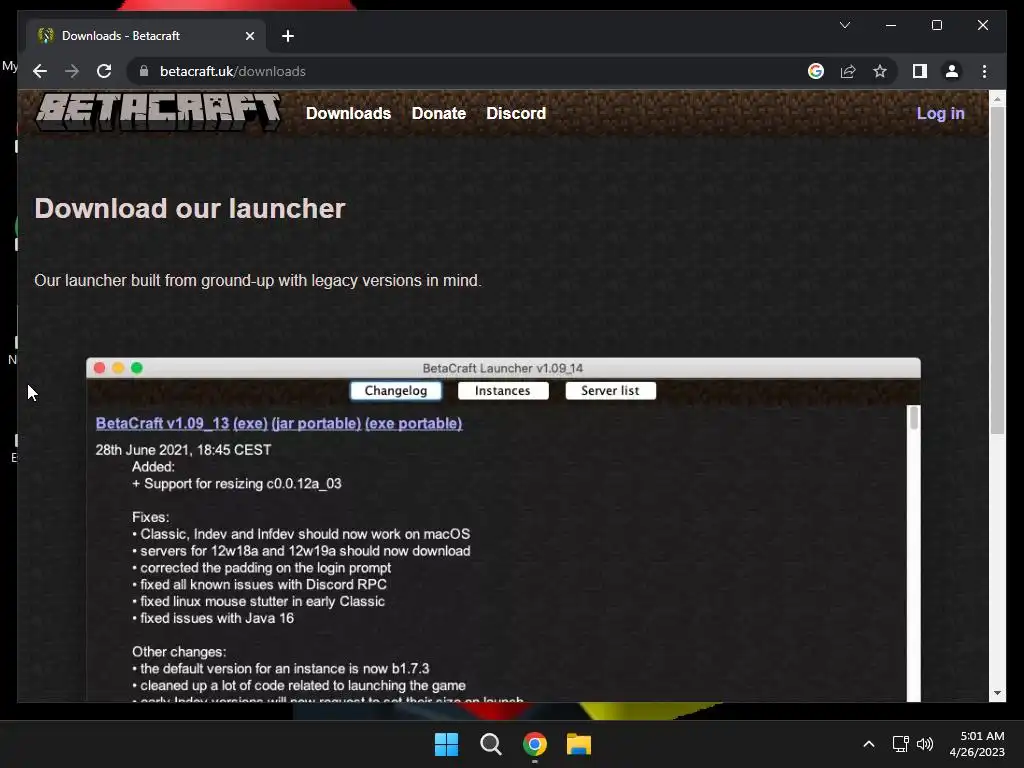Open File Explorer from taskbar

pos(579,744)
